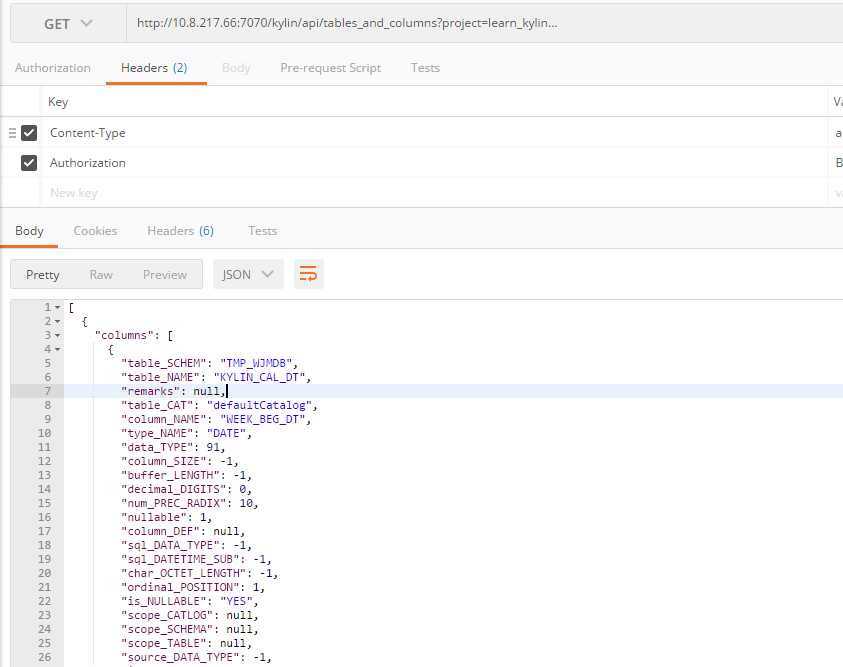Viewport: 843px width, 667px height.
Task: Click line number 26 in the gutter
Action: pyautogui.click(x=45, y=657)
